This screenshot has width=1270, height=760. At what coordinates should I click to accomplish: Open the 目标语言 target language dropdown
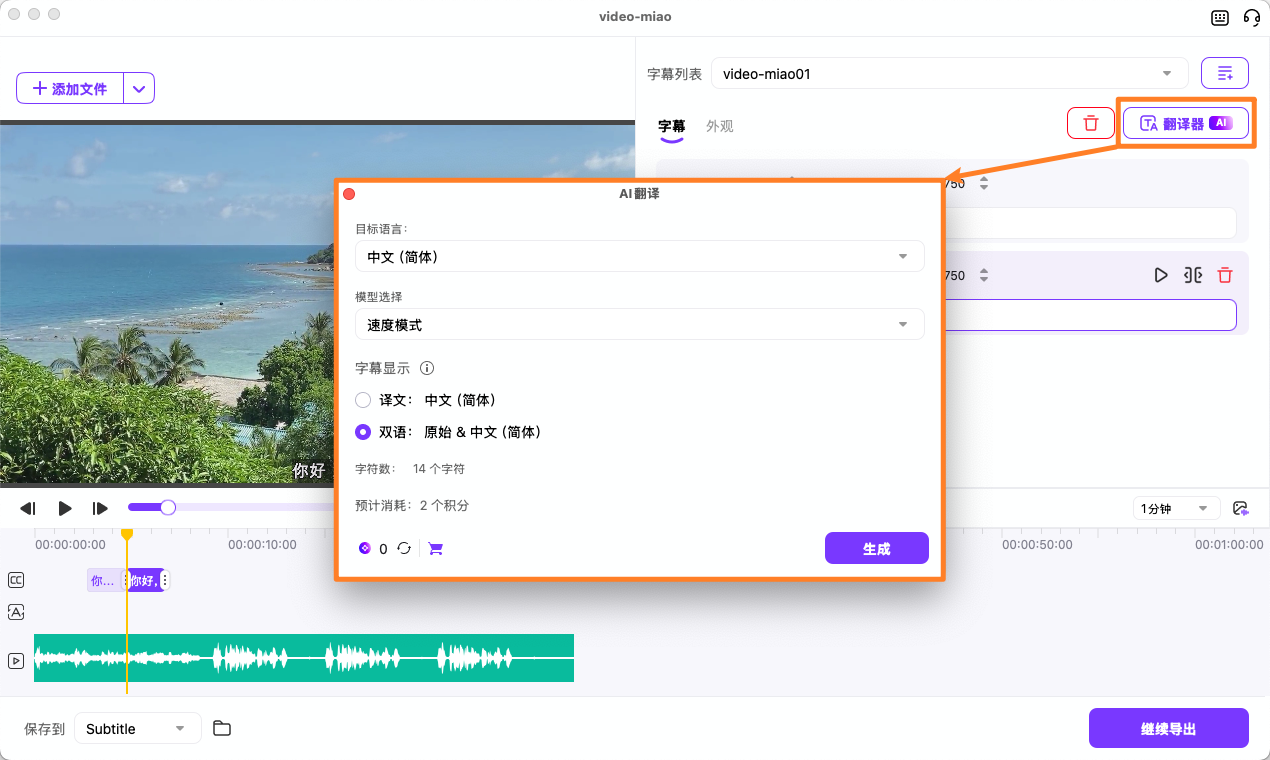click(640, 256)
